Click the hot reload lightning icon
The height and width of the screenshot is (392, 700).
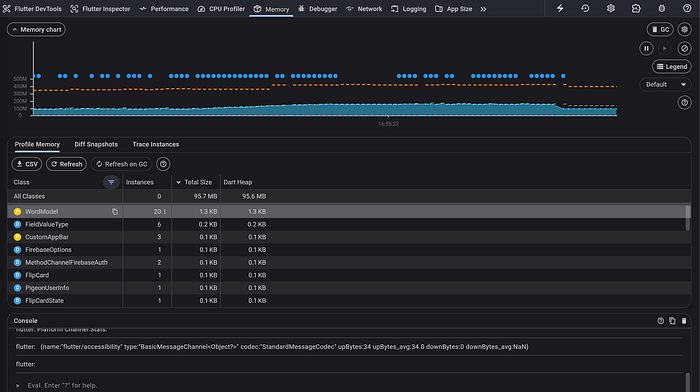(560, 8)
